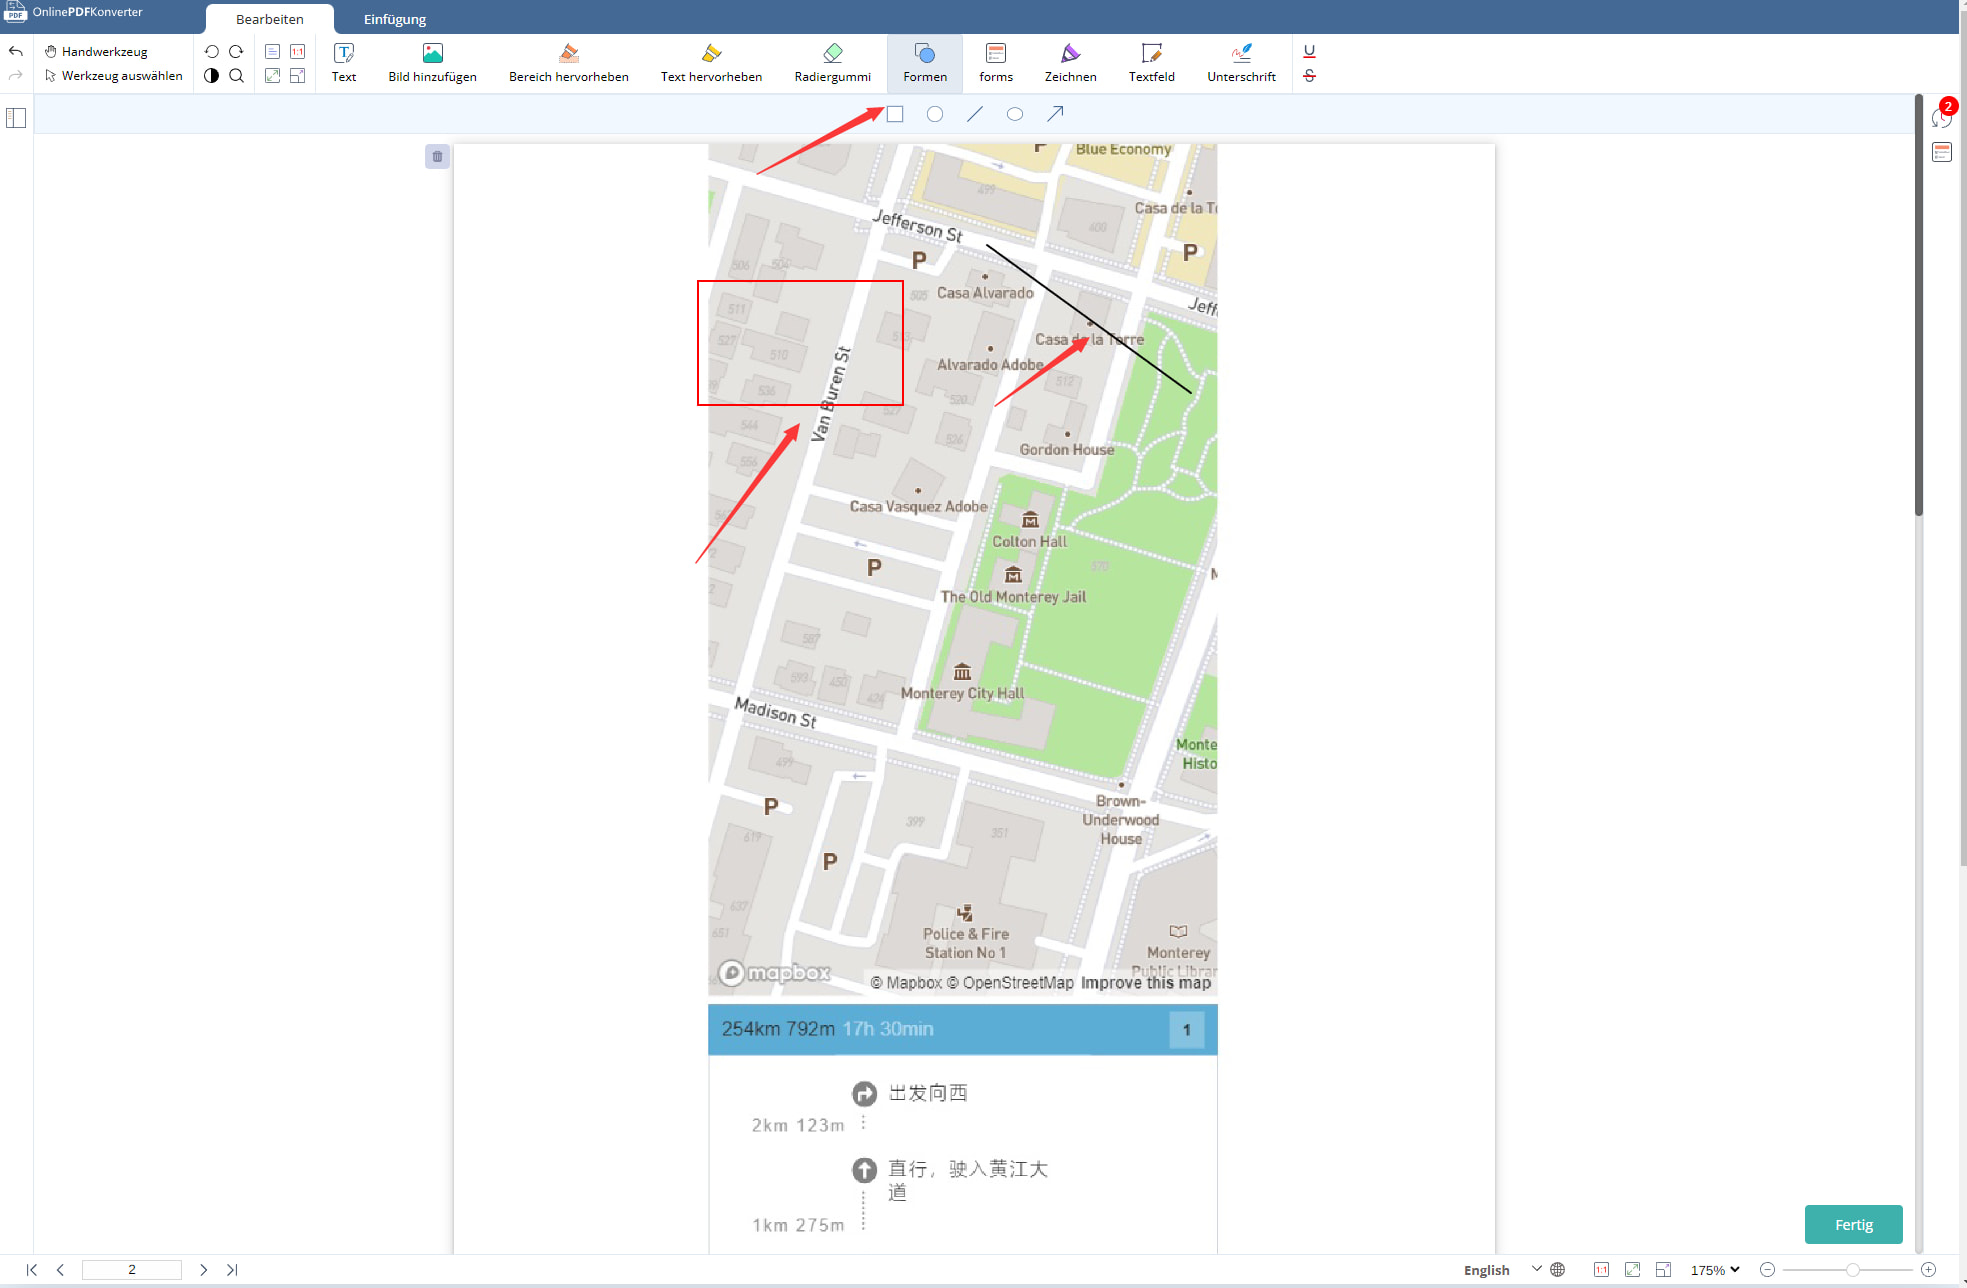Select the Formen (Shapes) tool
This screenshot has width=1967, height=1288.
tap(924, 62)
